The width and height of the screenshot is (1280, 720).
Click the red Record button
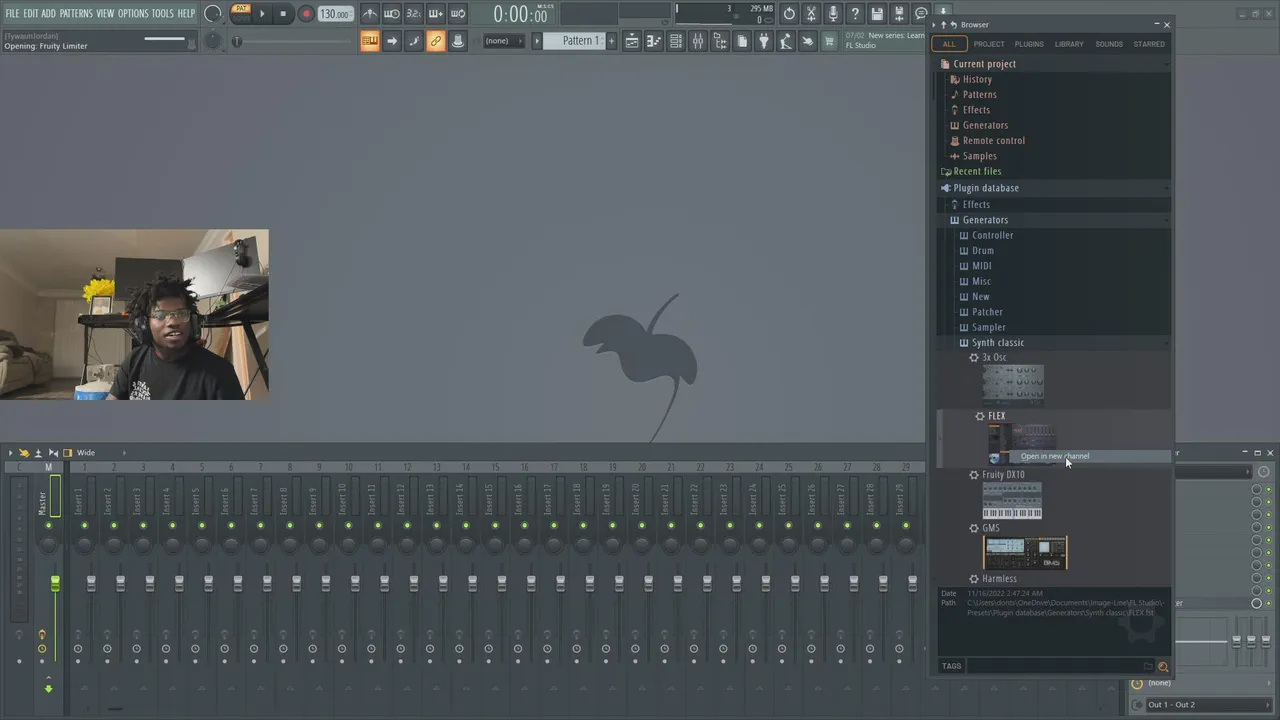click(306, 14)
